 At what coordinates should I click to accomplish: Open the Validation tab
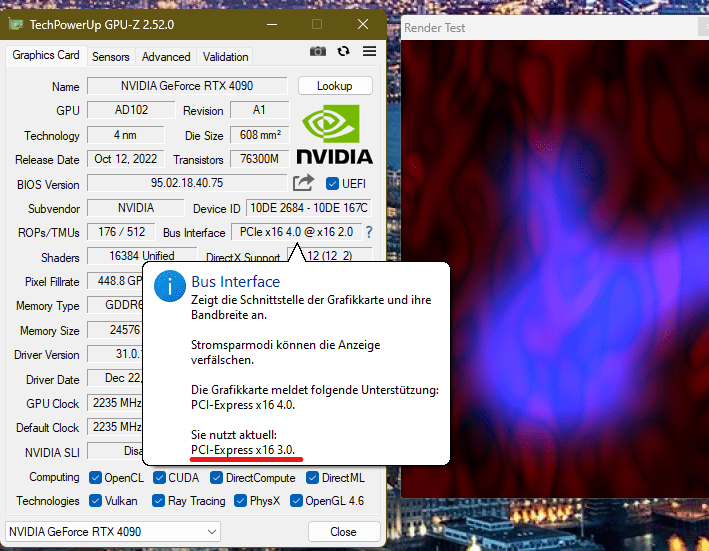click(226, 57)
